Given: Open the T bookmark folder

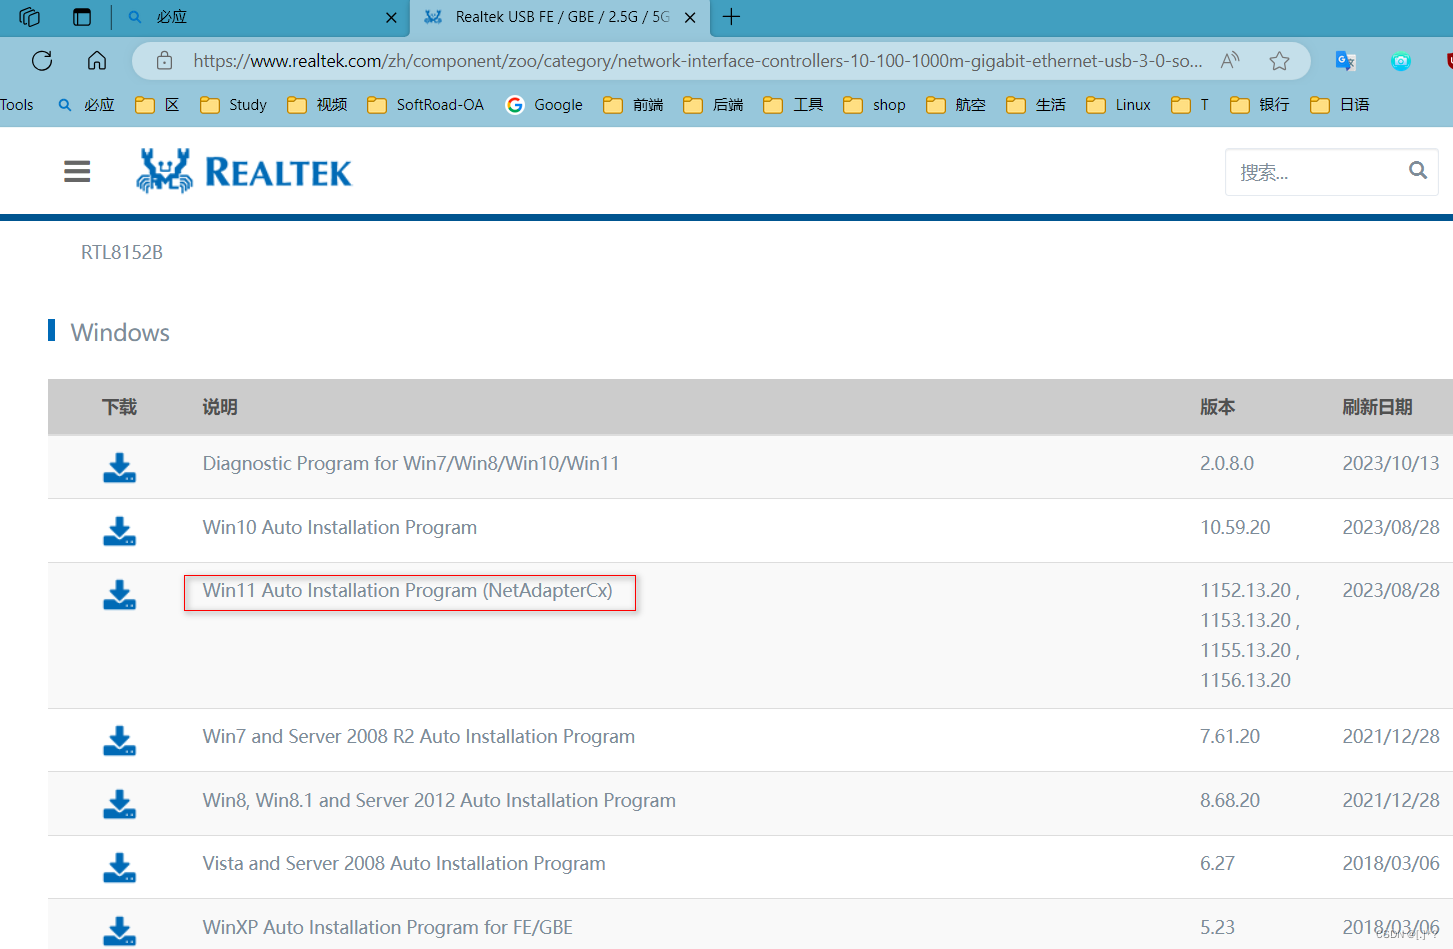Looking at the screenshot, I should 1190,105.
